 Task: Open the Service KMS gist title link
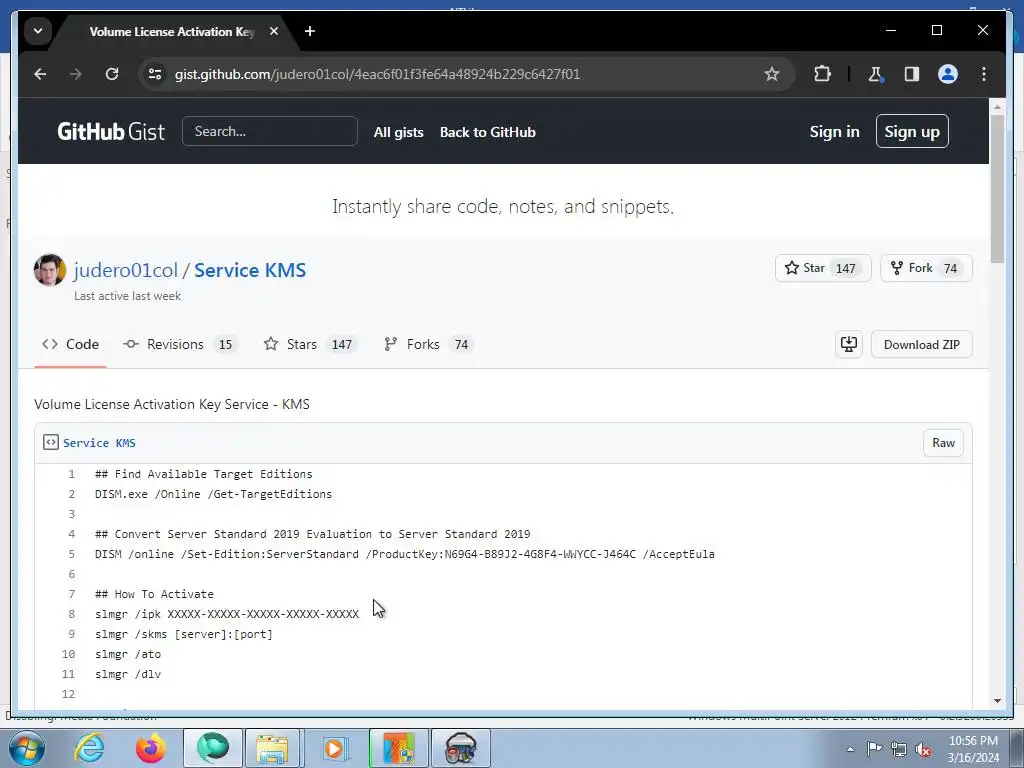[x=250, y=270]
